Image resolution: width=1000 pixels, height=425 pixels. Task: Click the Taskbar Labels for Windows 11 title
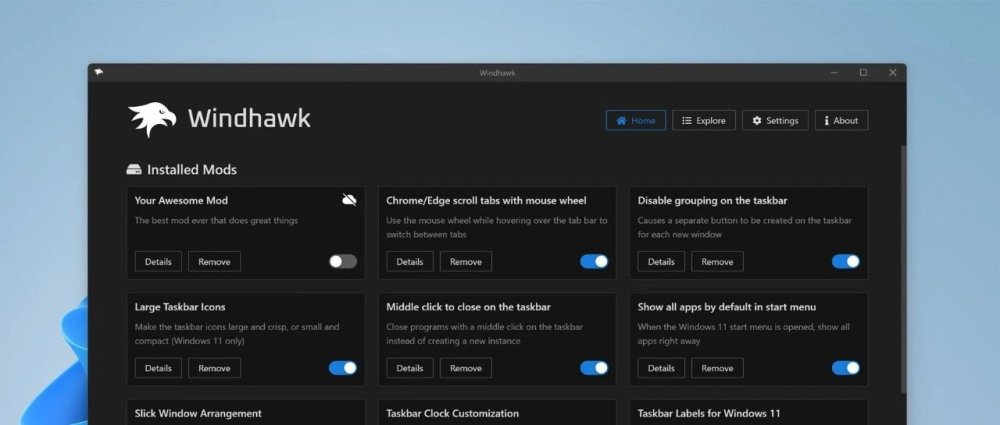pos(709,414)
